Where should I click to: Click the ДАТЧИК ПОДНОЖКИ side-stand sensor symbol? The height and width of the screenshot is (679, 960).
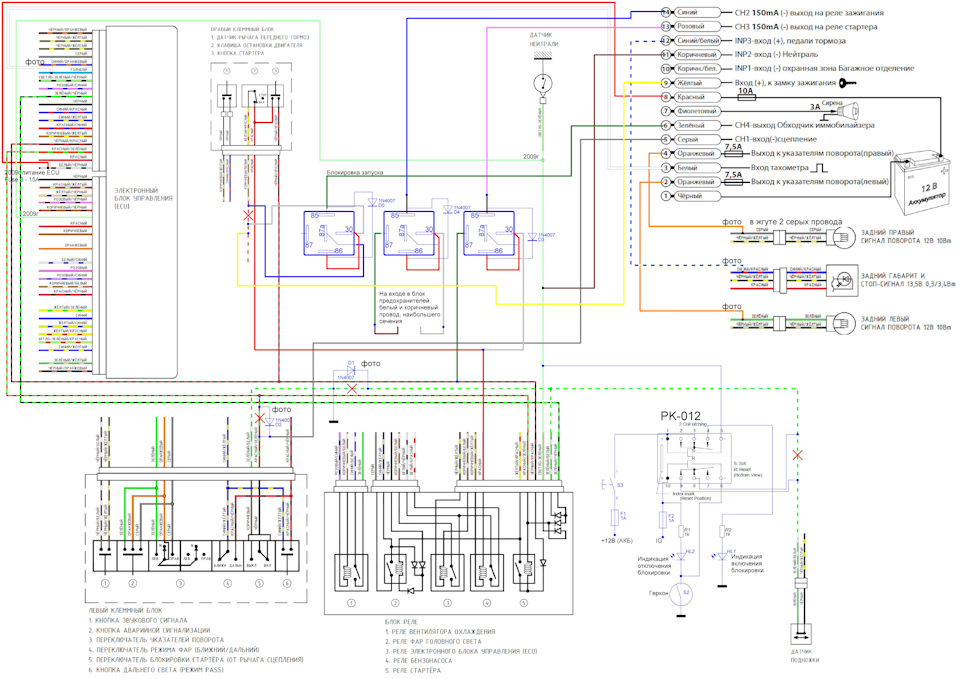(801, 636)
